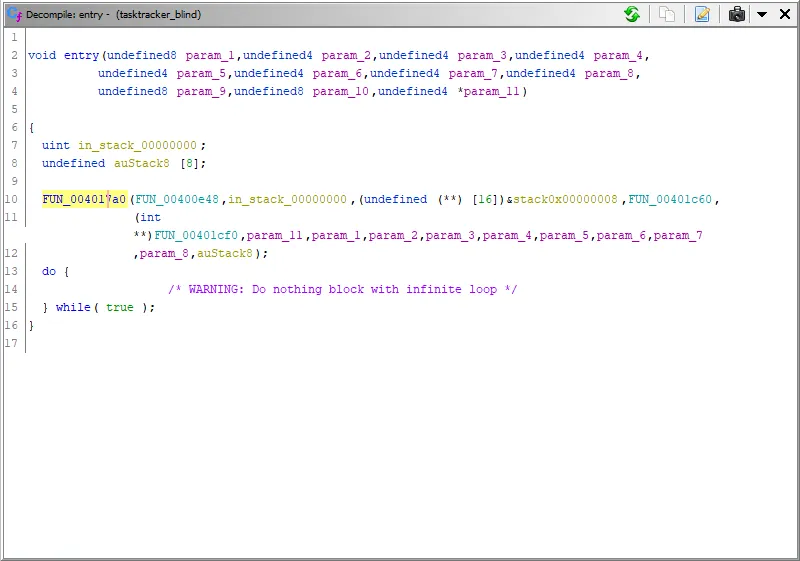
Task: Click the WARNING infinite loop comment
Action: [x=342, y=289]
